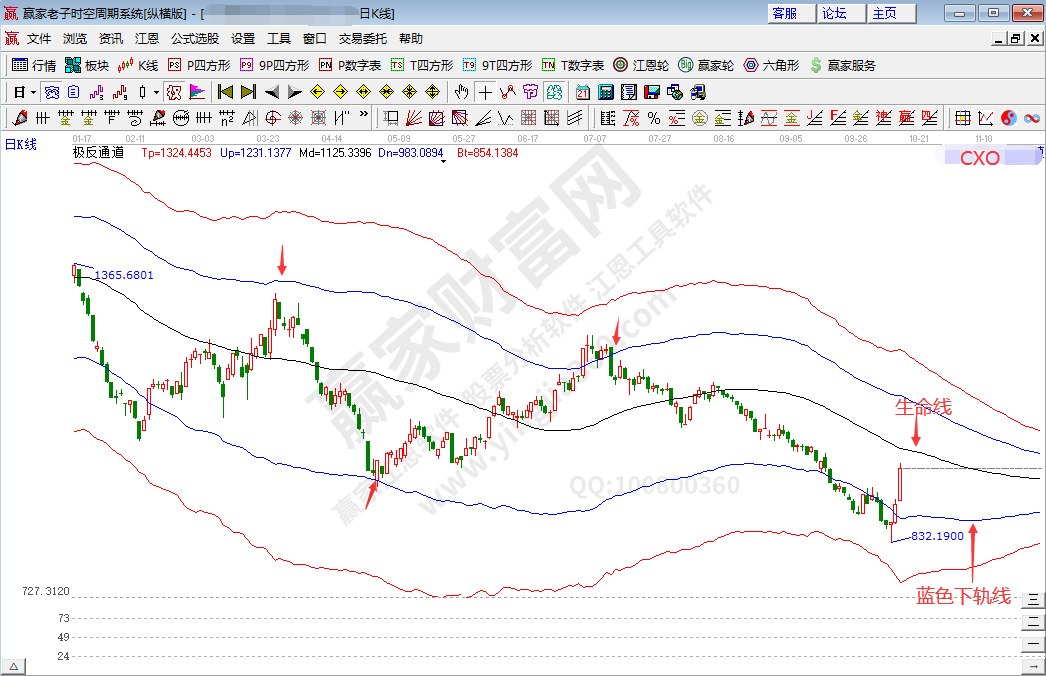Open the 公式选股 menu

(x=194, y=39)
